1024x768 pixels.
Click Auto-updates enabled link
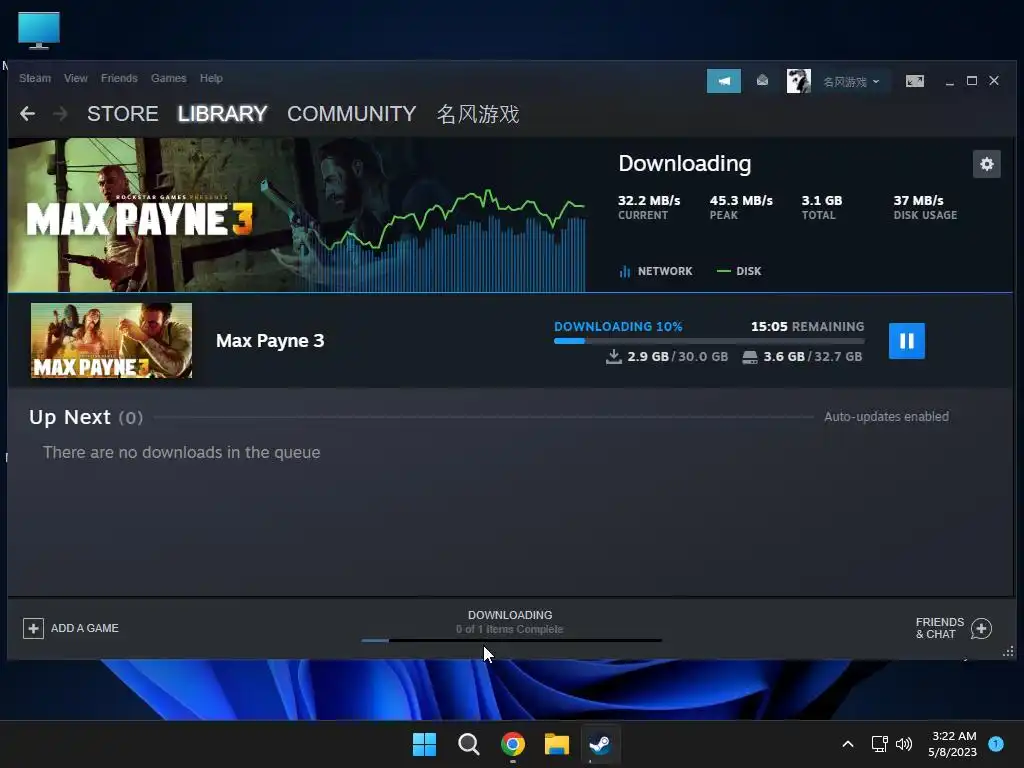click(x=886, y=417)
